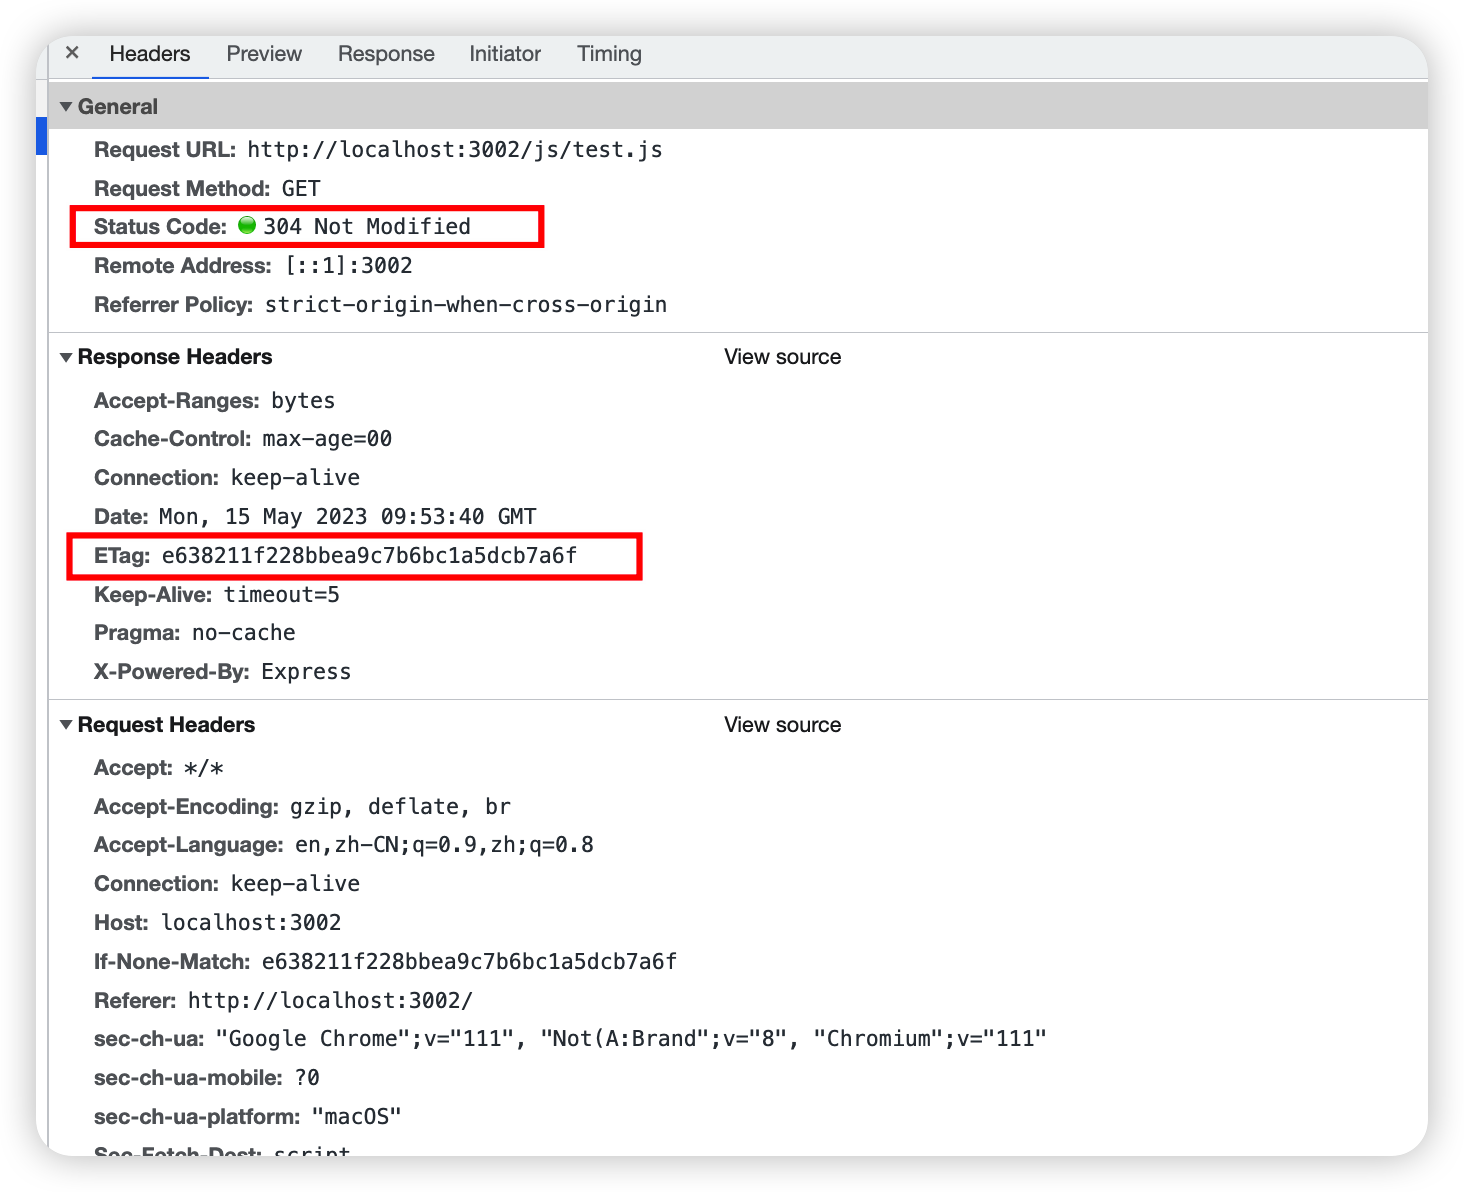The image size is (1464, 1192).
Task: Click the Accept-Encoding label
Action: coord(187,807)
